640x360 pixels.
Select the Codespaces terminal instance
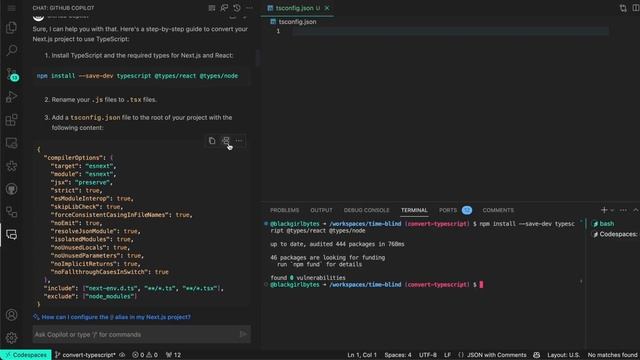click(616, 234)
